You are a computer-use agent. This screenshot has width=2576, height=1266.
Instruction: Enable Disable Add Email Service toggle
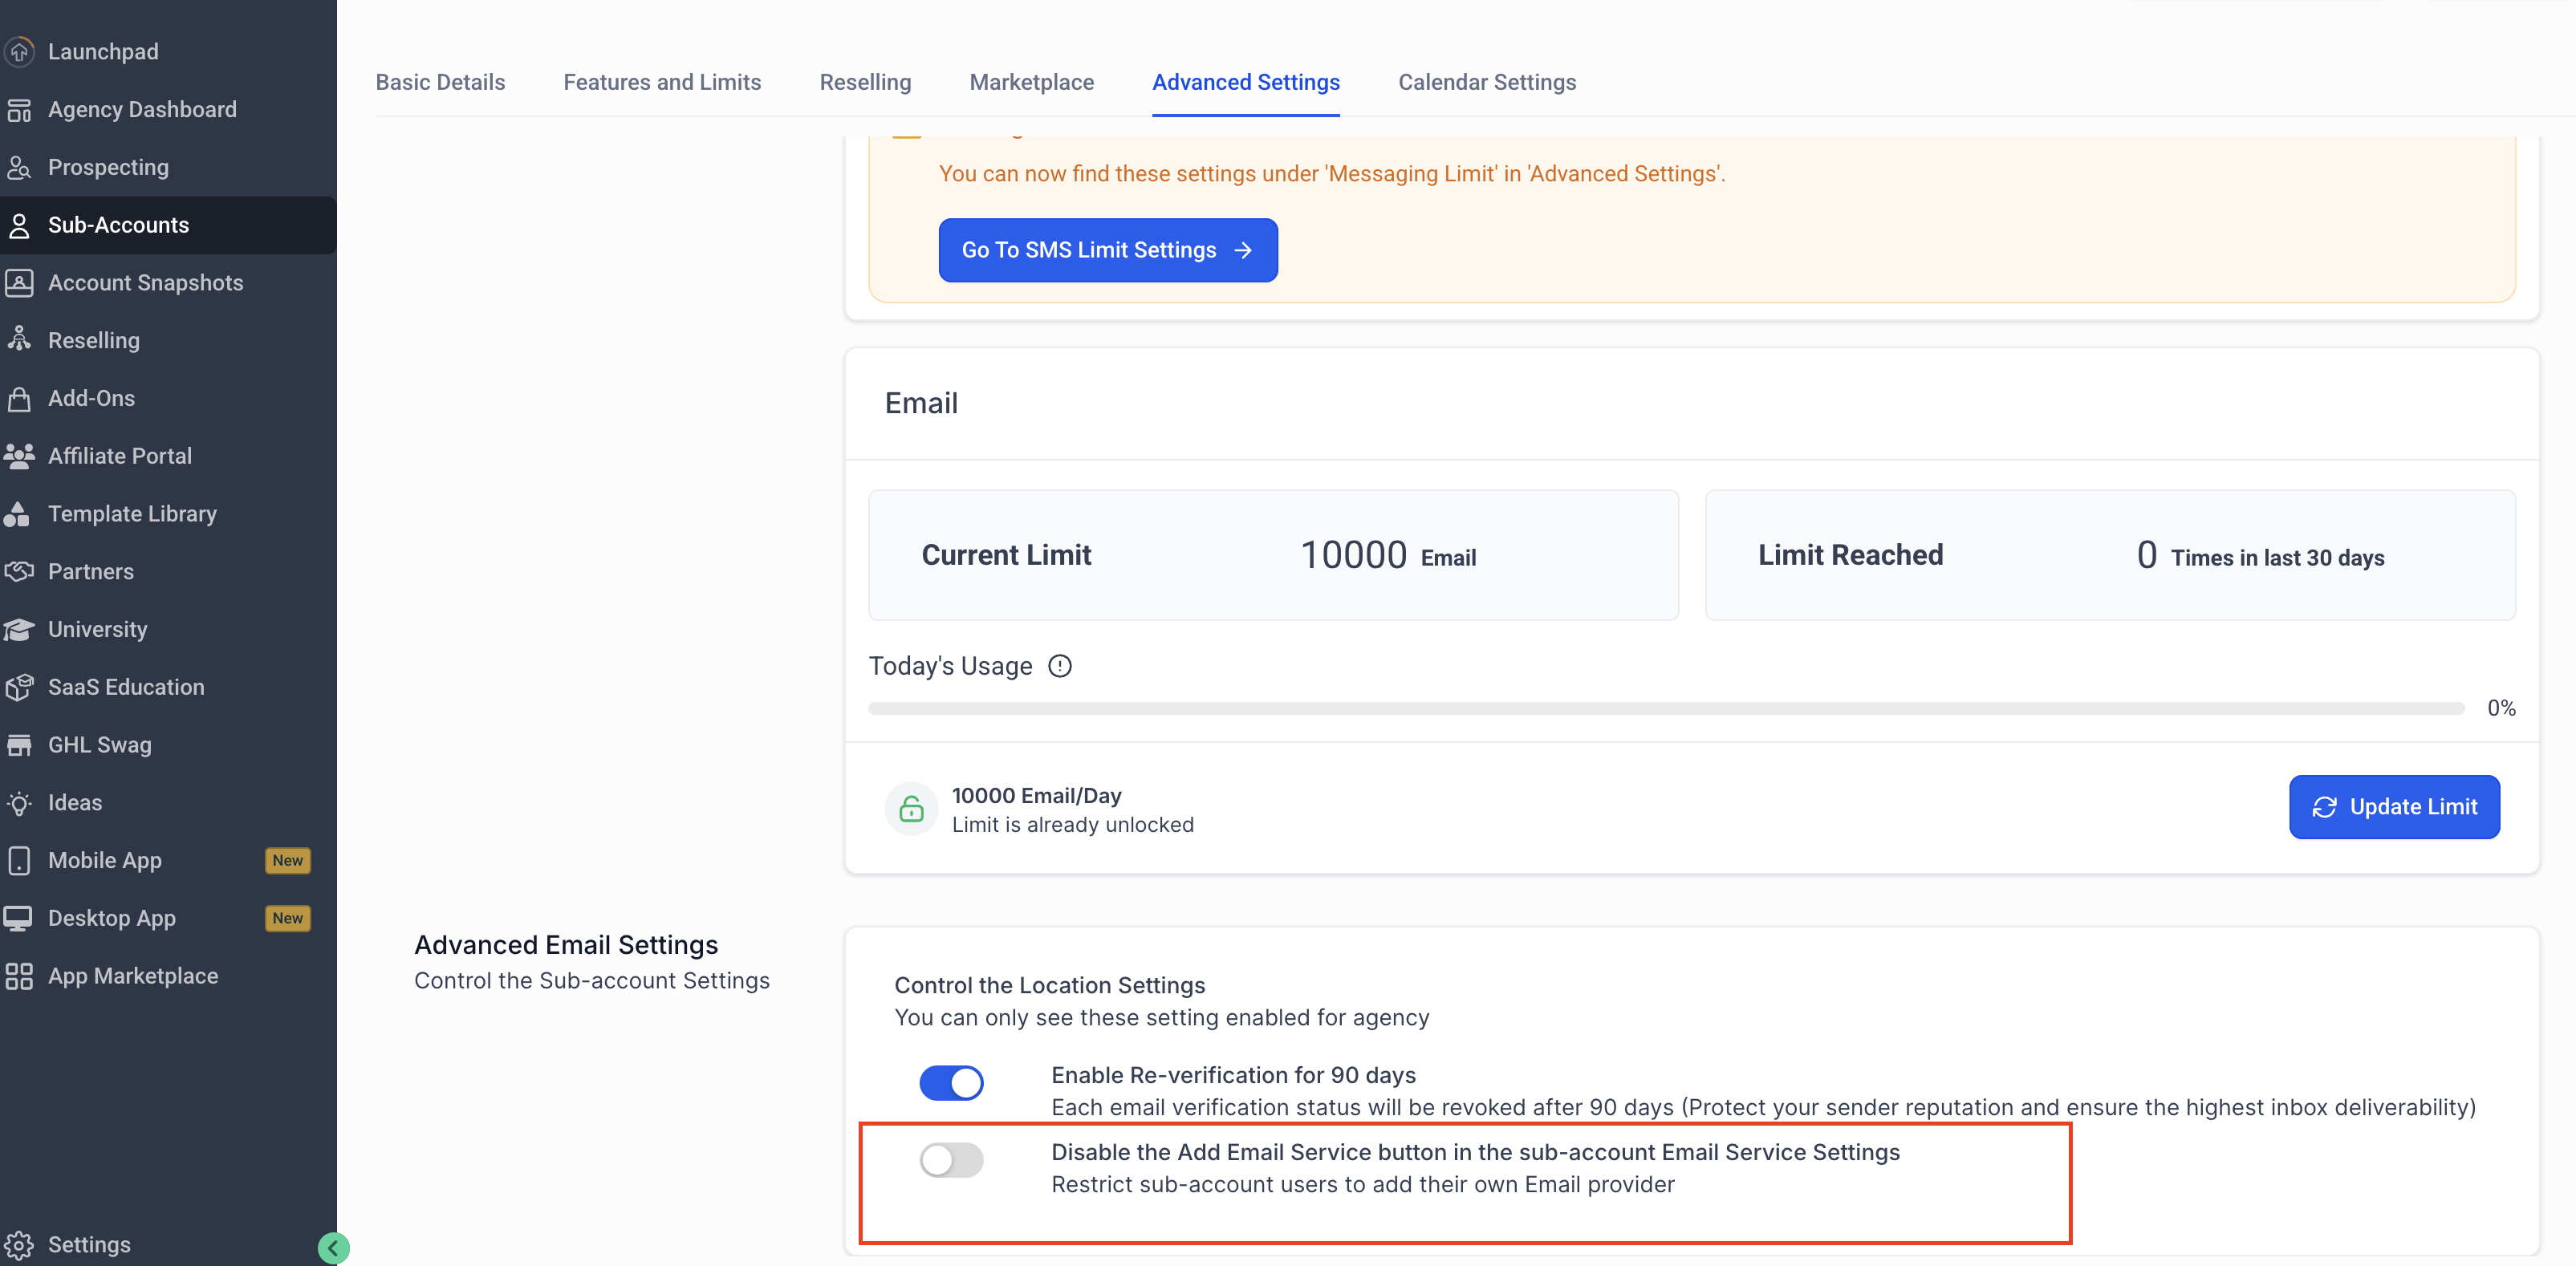click(951, 1160)
